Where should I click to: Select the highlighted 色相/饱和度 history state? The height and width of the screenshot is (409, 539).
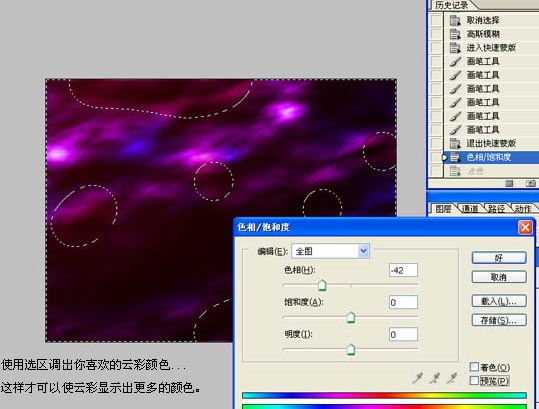click(x=492, y=157)
